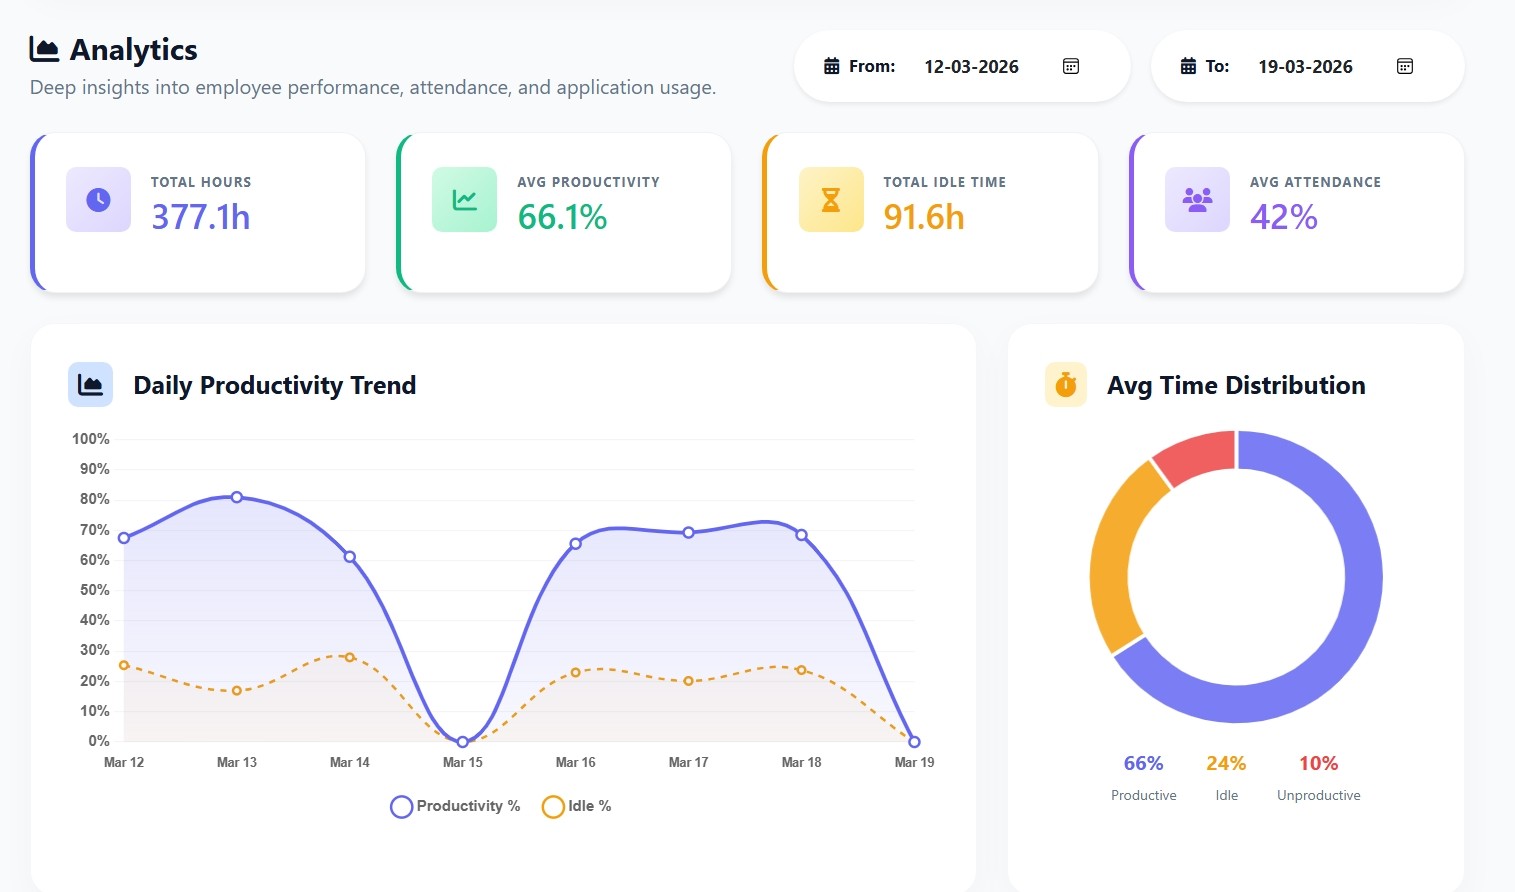The height and width of the screenshot is (892, 1515).
Task: Click the Unproductive label under the donut chart
Action: click(x=1318, y=795)
